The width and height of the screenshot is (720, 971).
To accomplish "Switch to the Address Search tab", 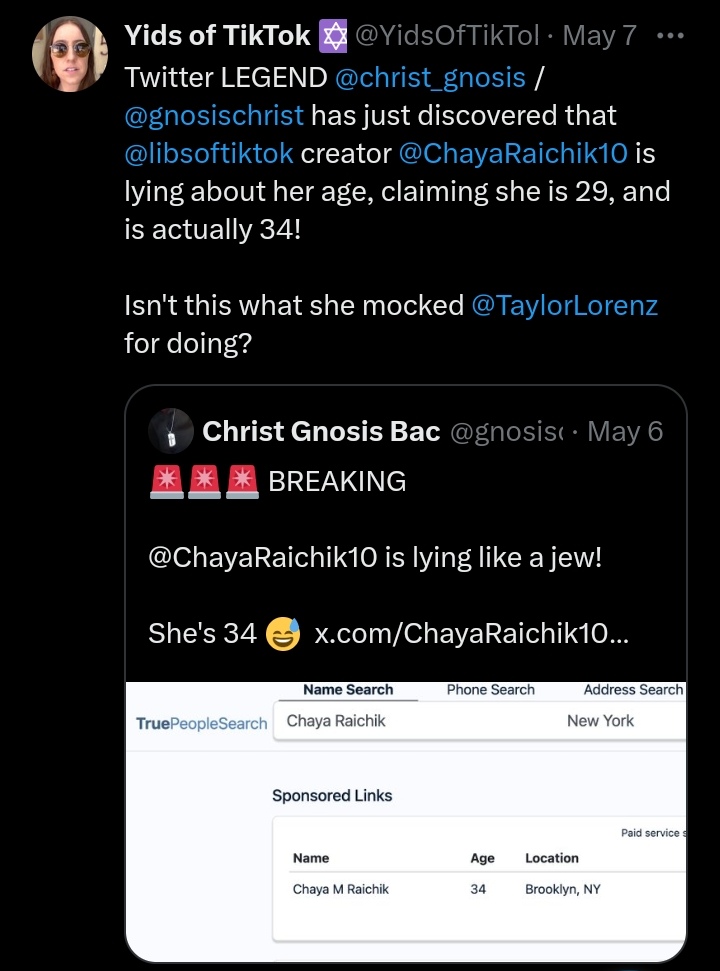I will tap(633, 690).
